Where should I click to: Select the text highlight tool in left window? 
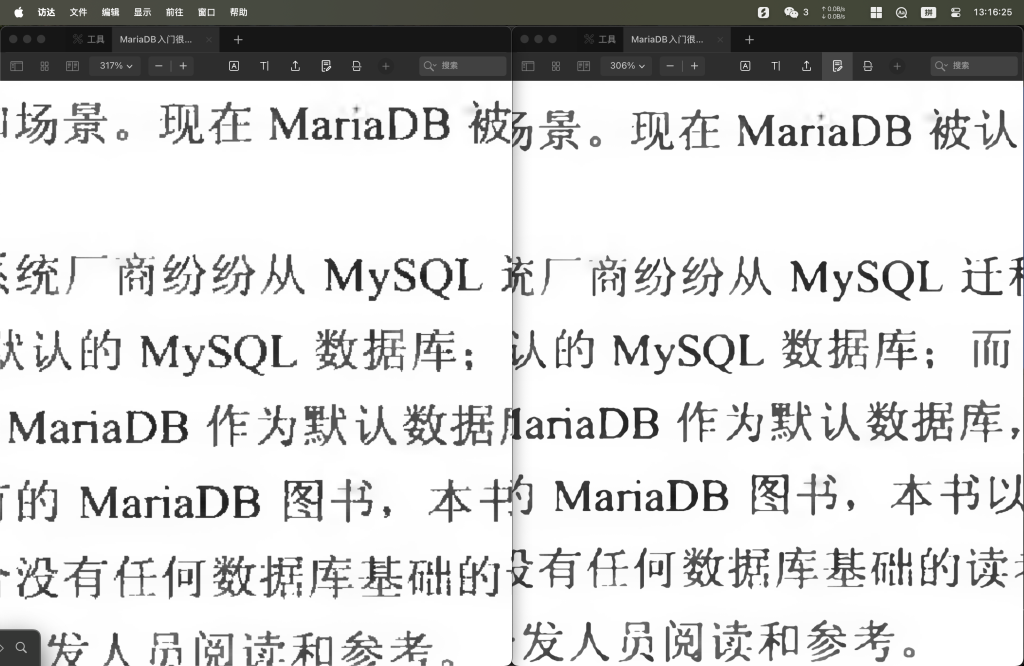[x=234, y=66]
